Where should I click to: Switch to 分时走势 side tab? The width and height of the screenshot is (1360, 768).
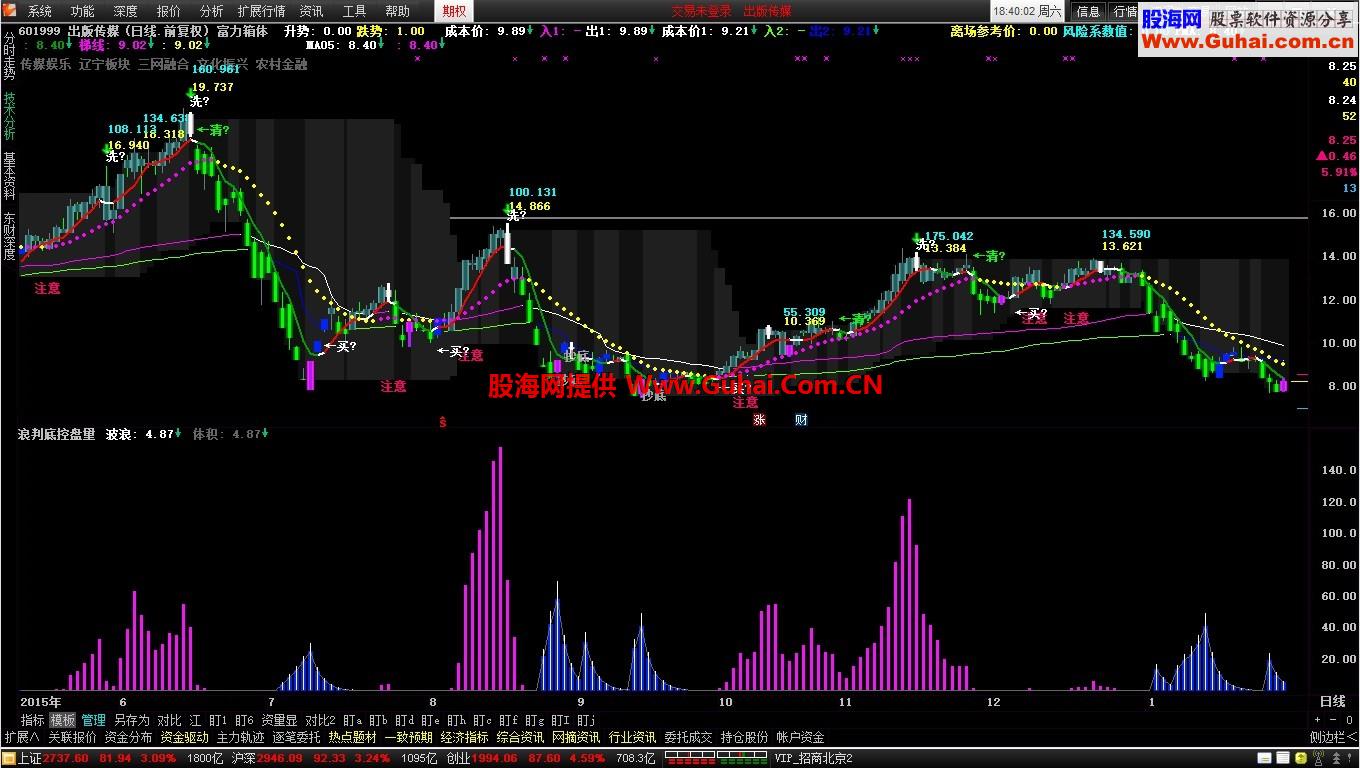tap(9, 56)
